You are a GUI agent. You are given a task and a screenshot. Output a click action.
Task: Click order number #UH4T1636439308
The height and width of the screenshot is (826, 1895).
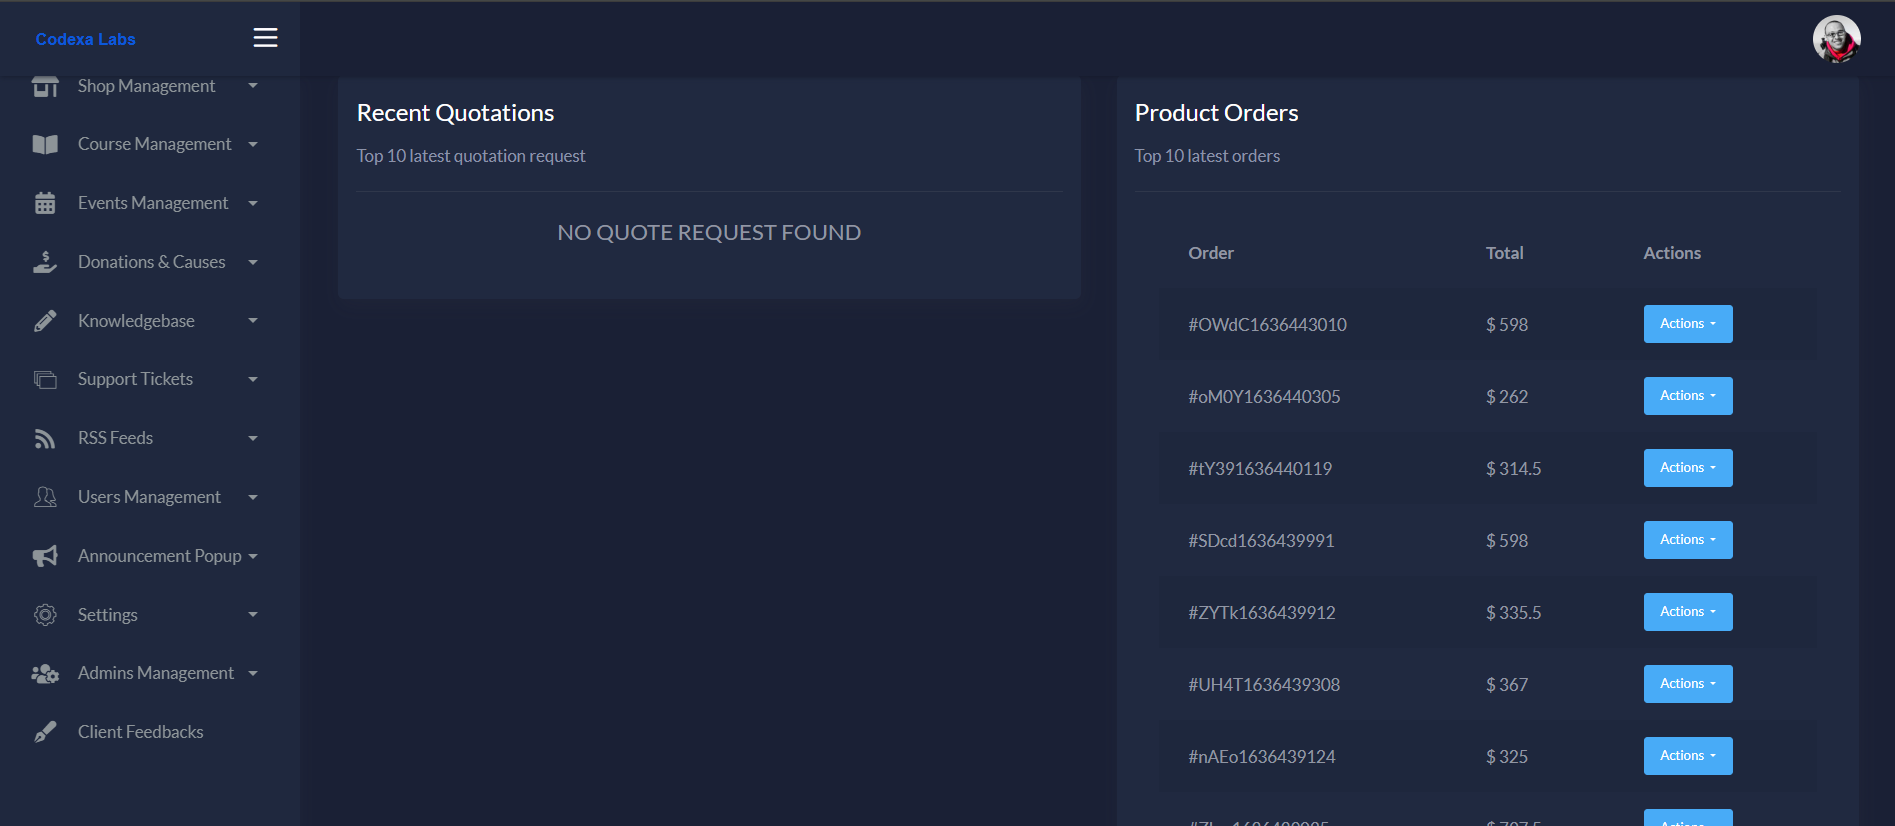pos(1263,685)
